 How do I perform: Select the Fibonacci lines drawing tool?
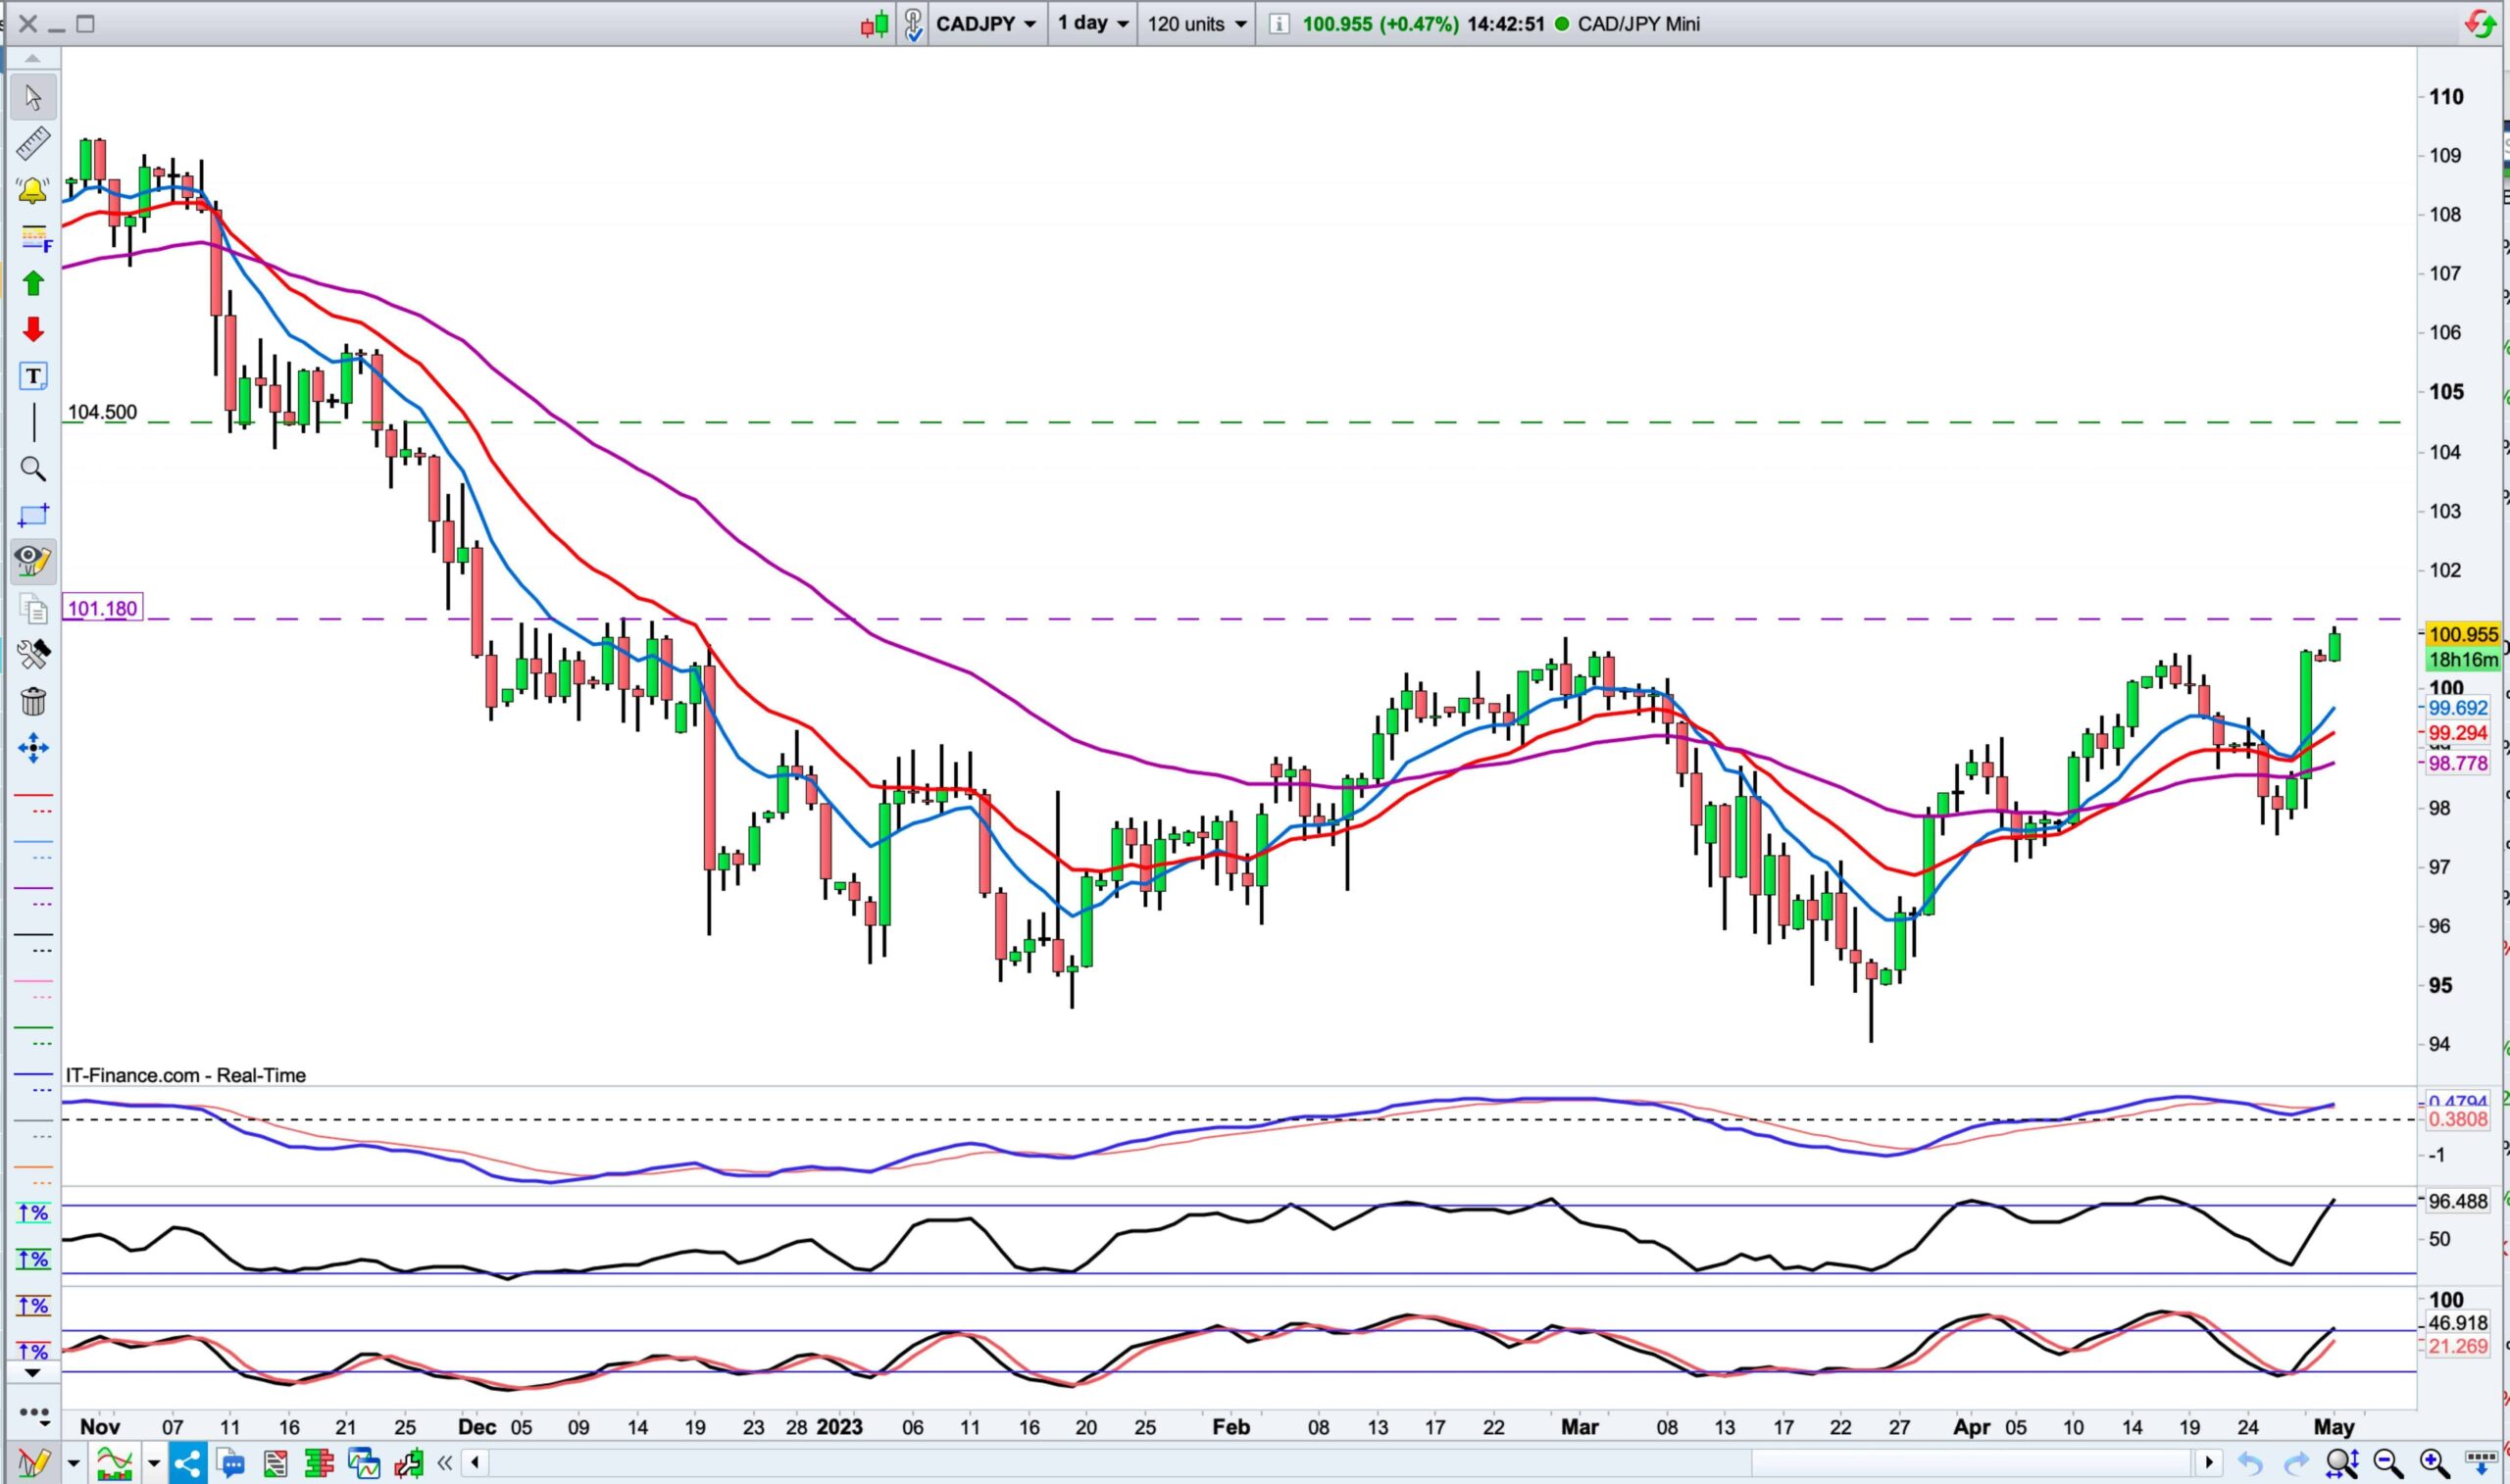[33, 238]
